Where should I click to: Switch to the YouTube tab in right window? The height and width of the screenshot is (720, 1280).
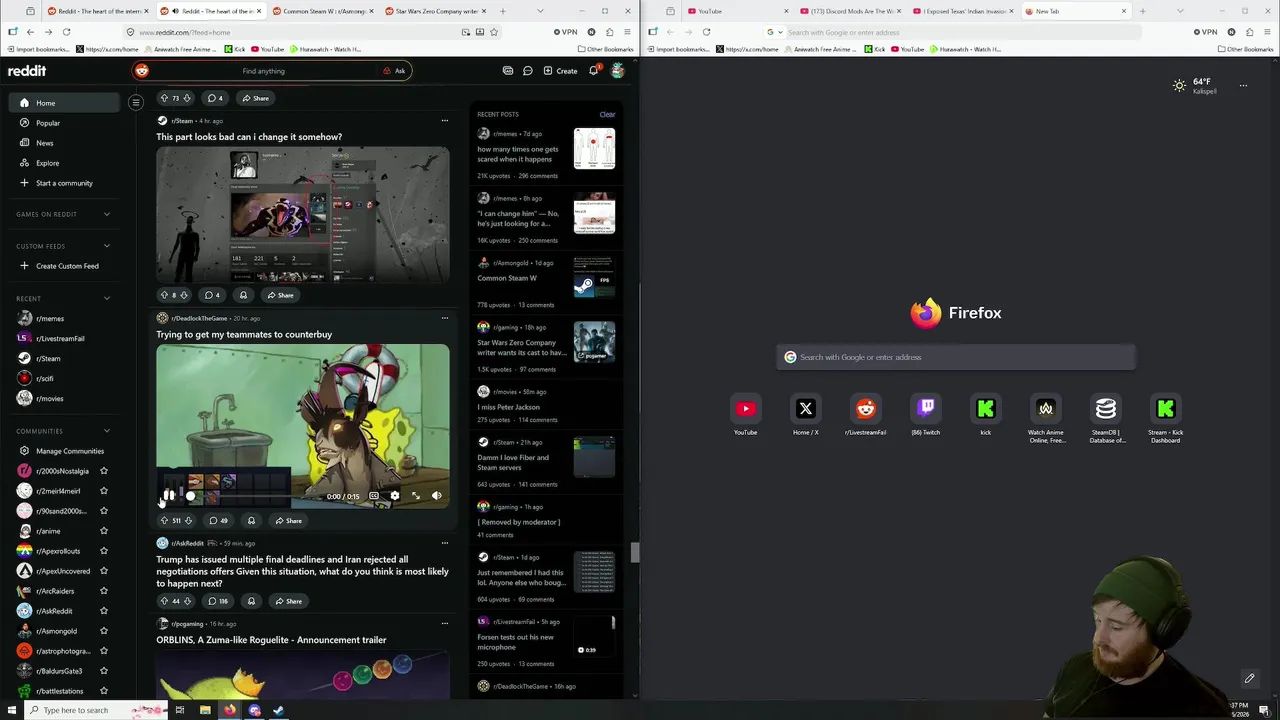tap(738, 11)
